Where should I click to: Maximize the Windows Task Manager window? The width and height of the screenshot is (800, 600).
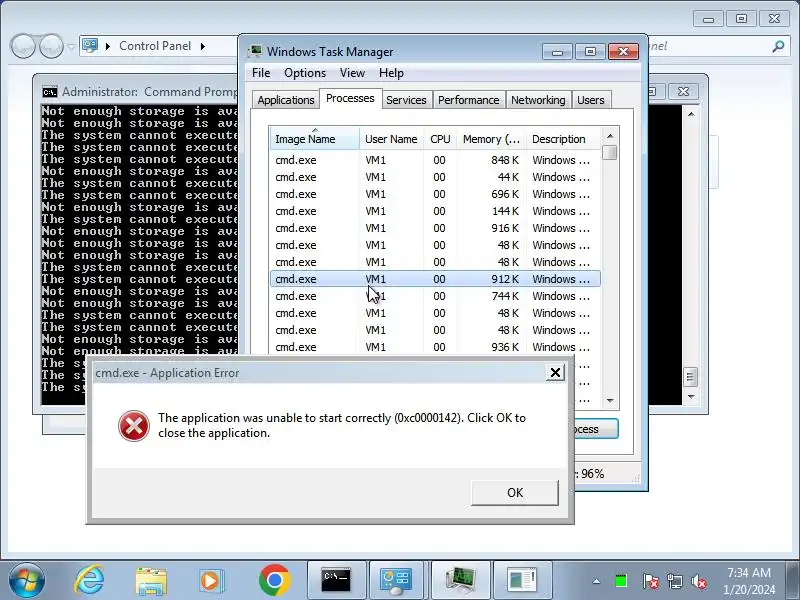pos(590,52)
